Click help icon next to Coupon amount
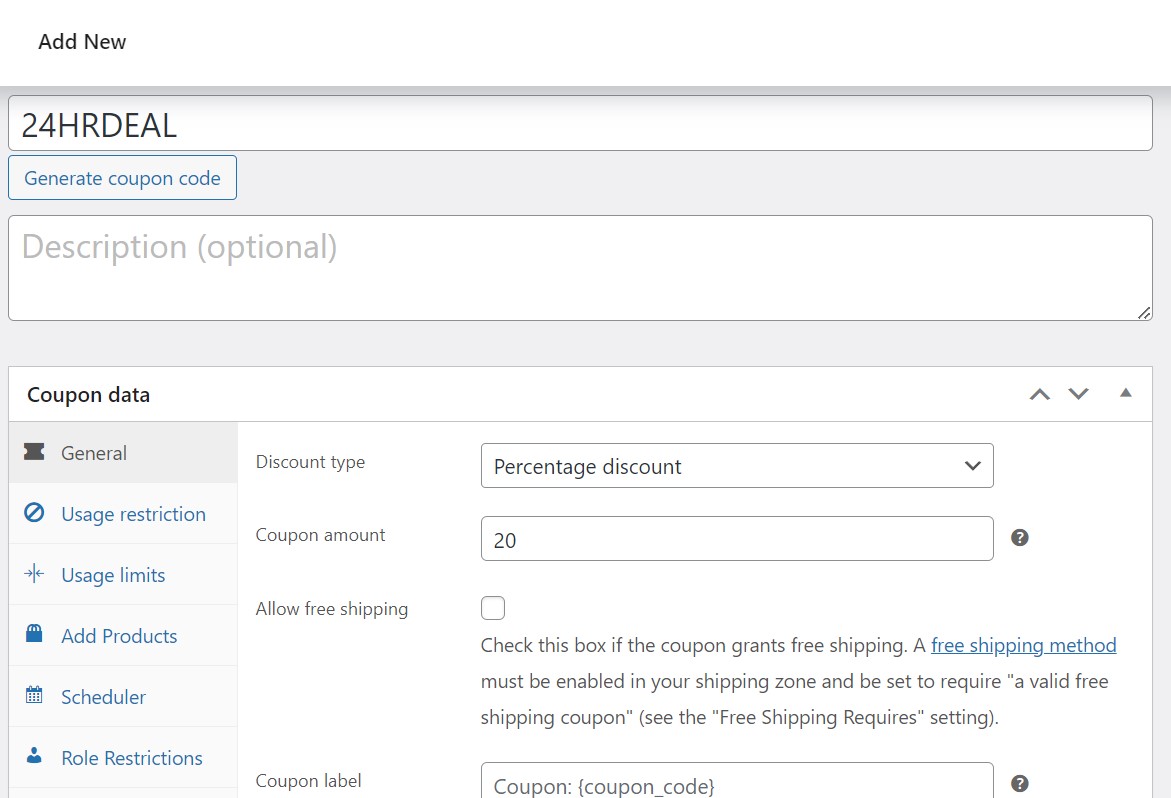The width and height of the screenshot is (1171, 798). [x=1019, y=538]
